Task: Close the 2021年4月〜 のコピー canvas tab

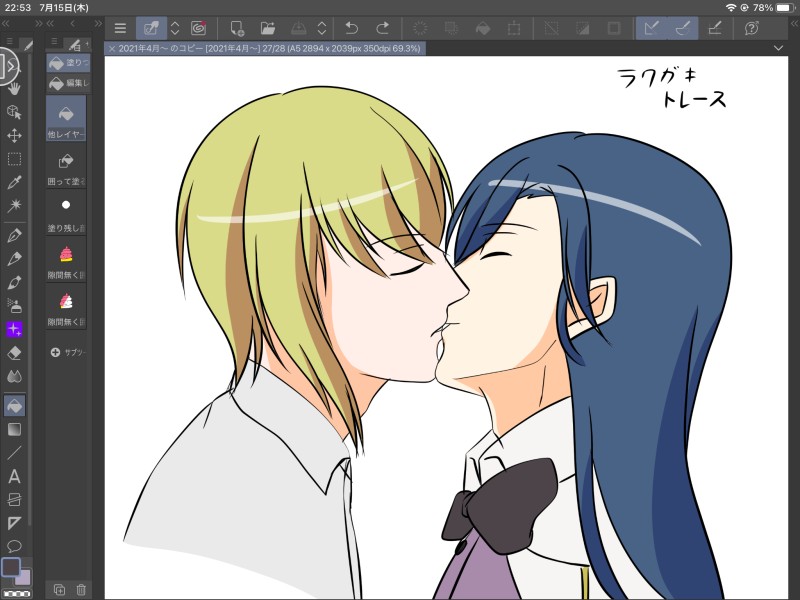Action: pos(112,48)
